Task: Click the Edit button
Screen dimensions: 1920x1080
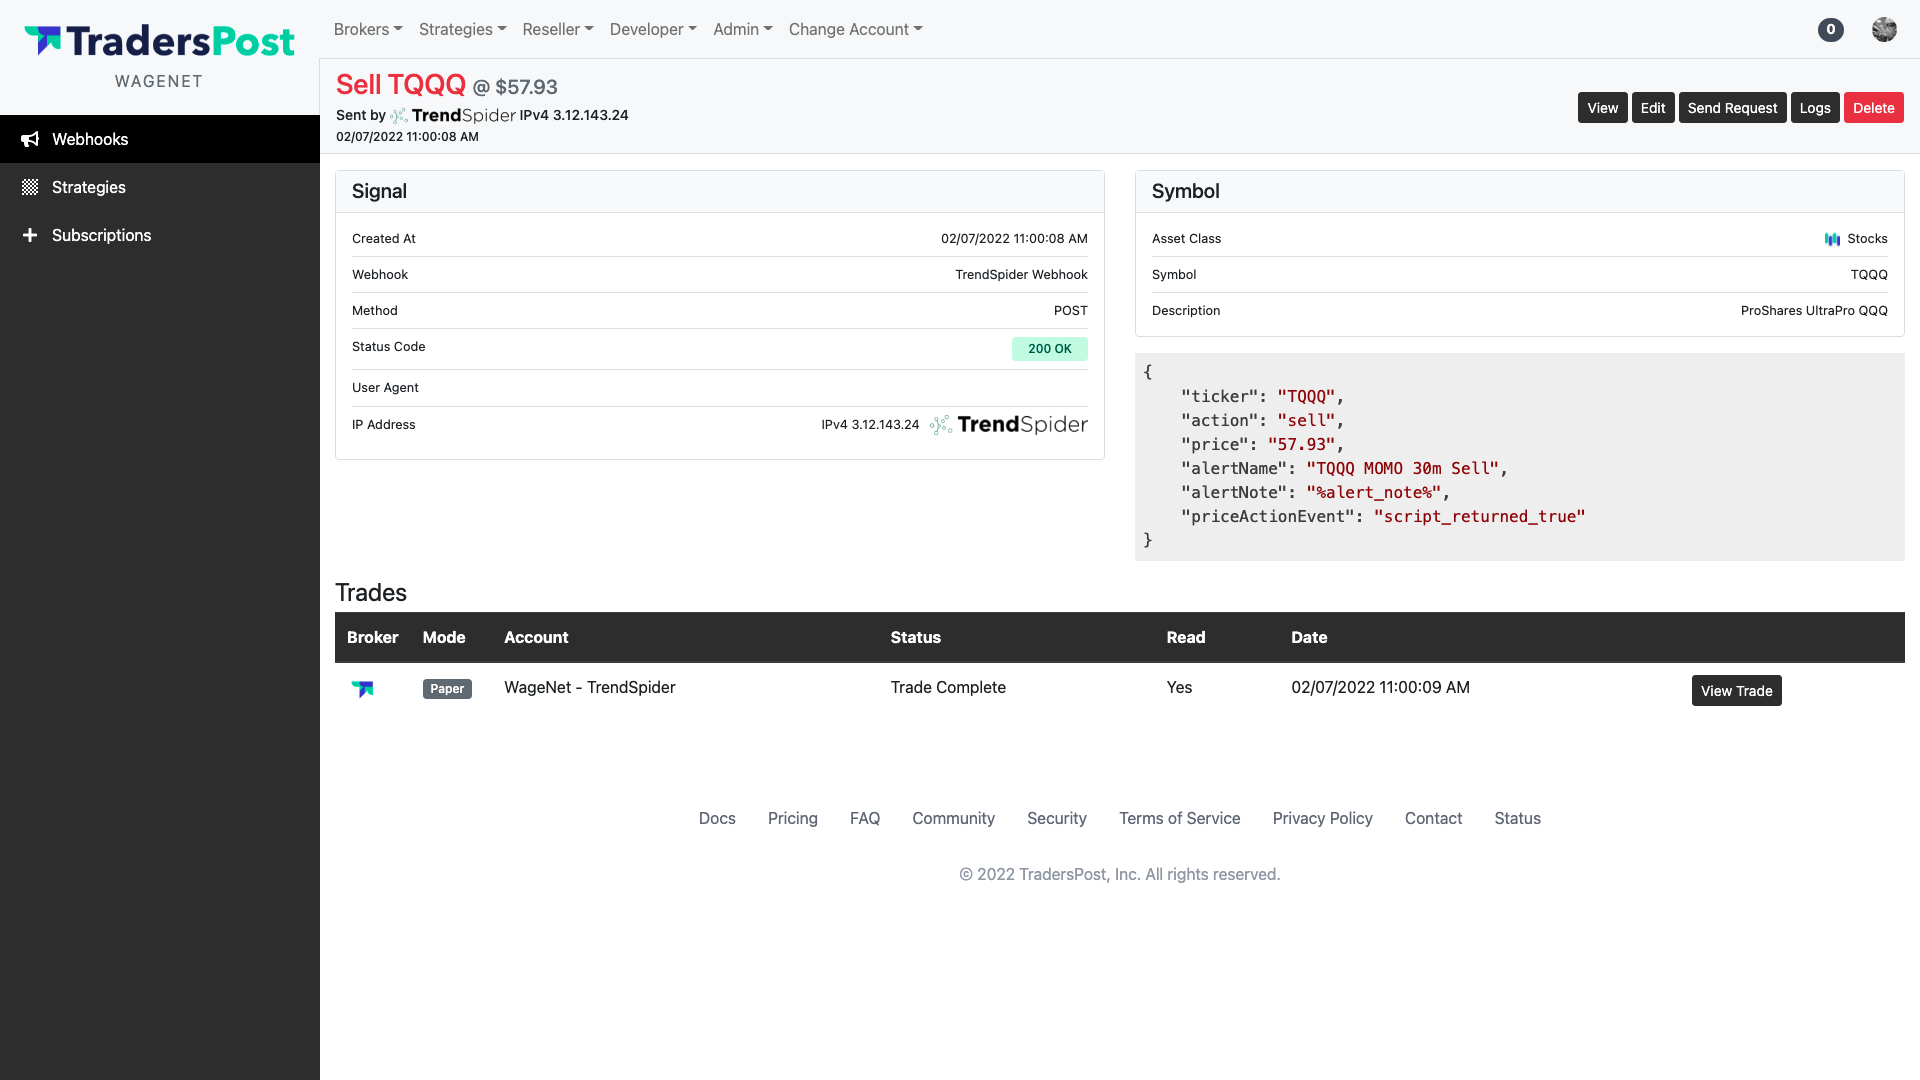Action: [1653, 108]
